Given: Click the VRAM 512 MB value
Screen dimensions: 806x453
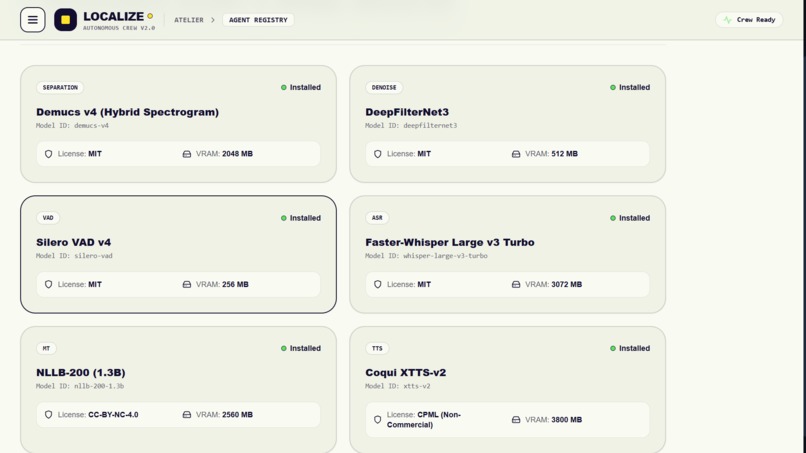Looking at the screenshot, I should point(564,154).
